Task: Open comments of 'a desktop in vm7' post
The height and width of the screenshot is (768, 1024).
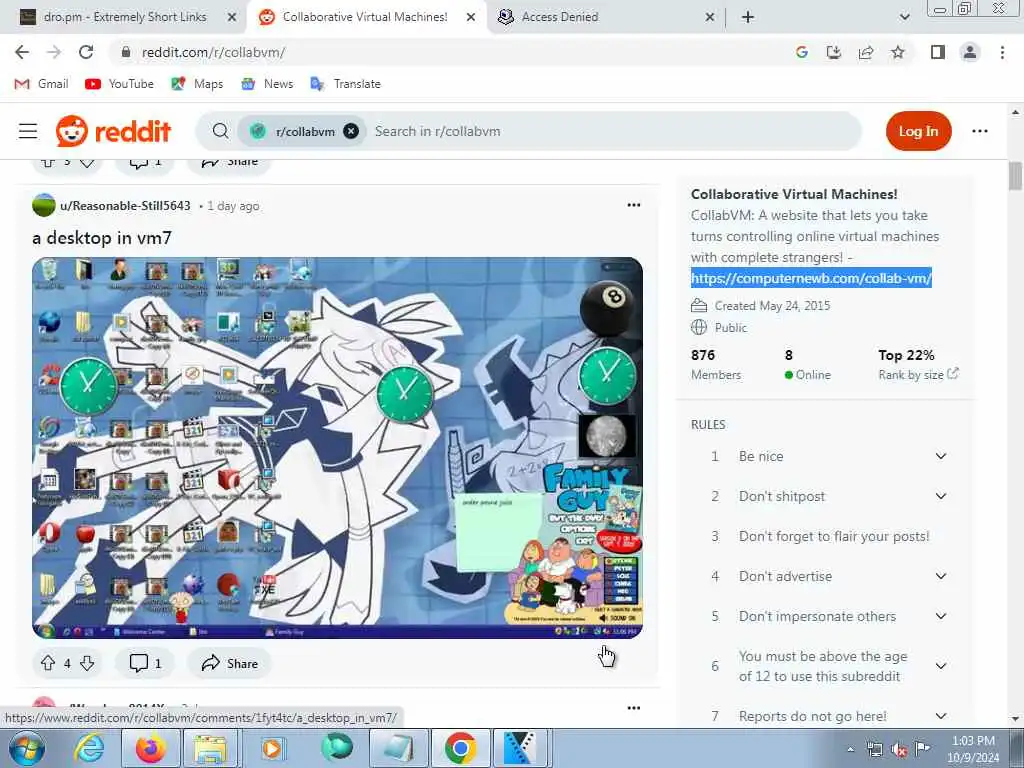Action: pyautogui.click(x=145, y=664)
